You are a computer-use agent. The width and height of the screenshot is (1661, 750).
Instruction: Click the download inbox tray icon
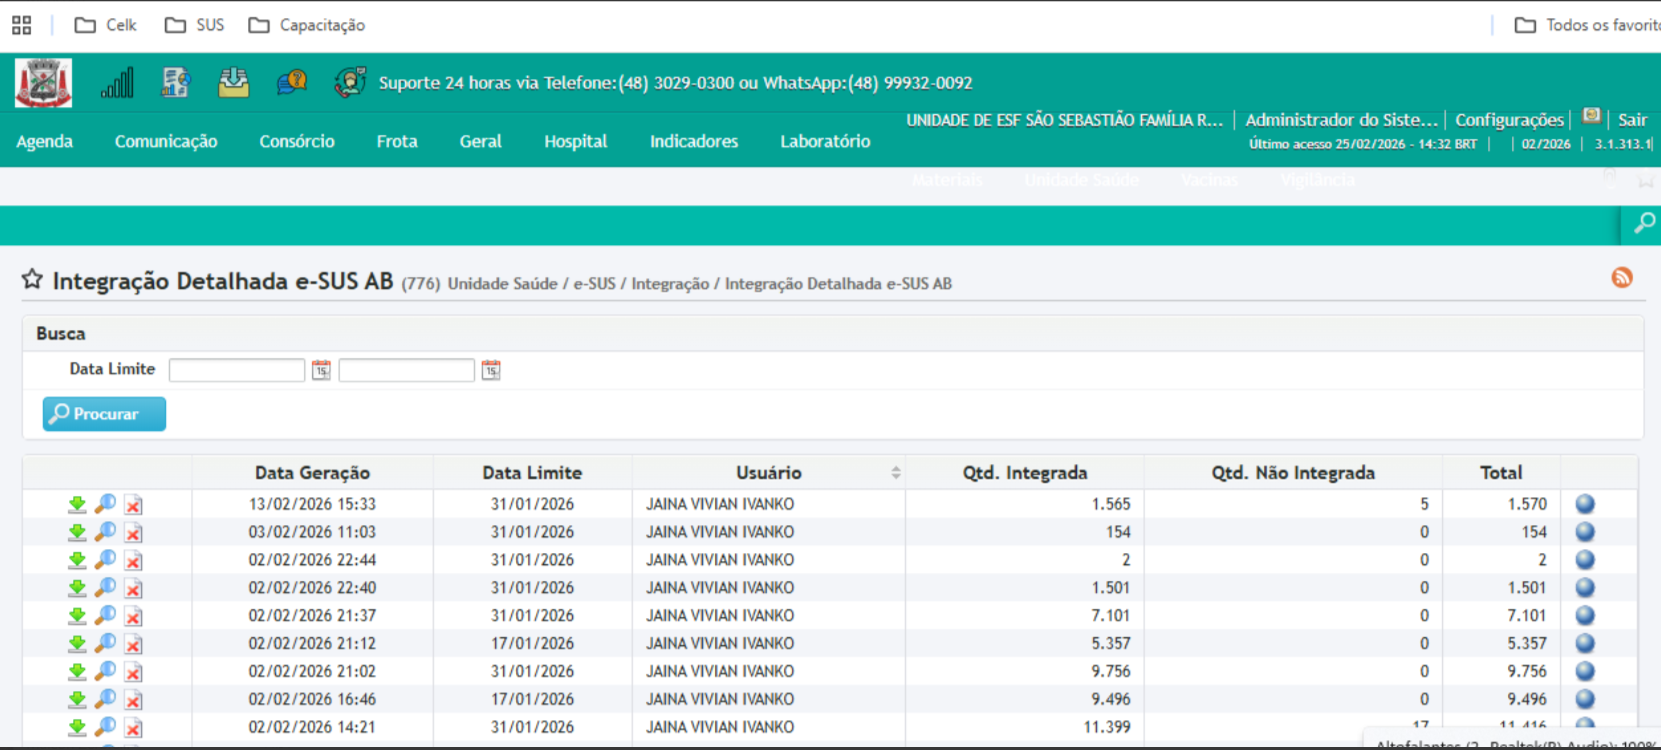pyautogui.click(x=234, y=83)
